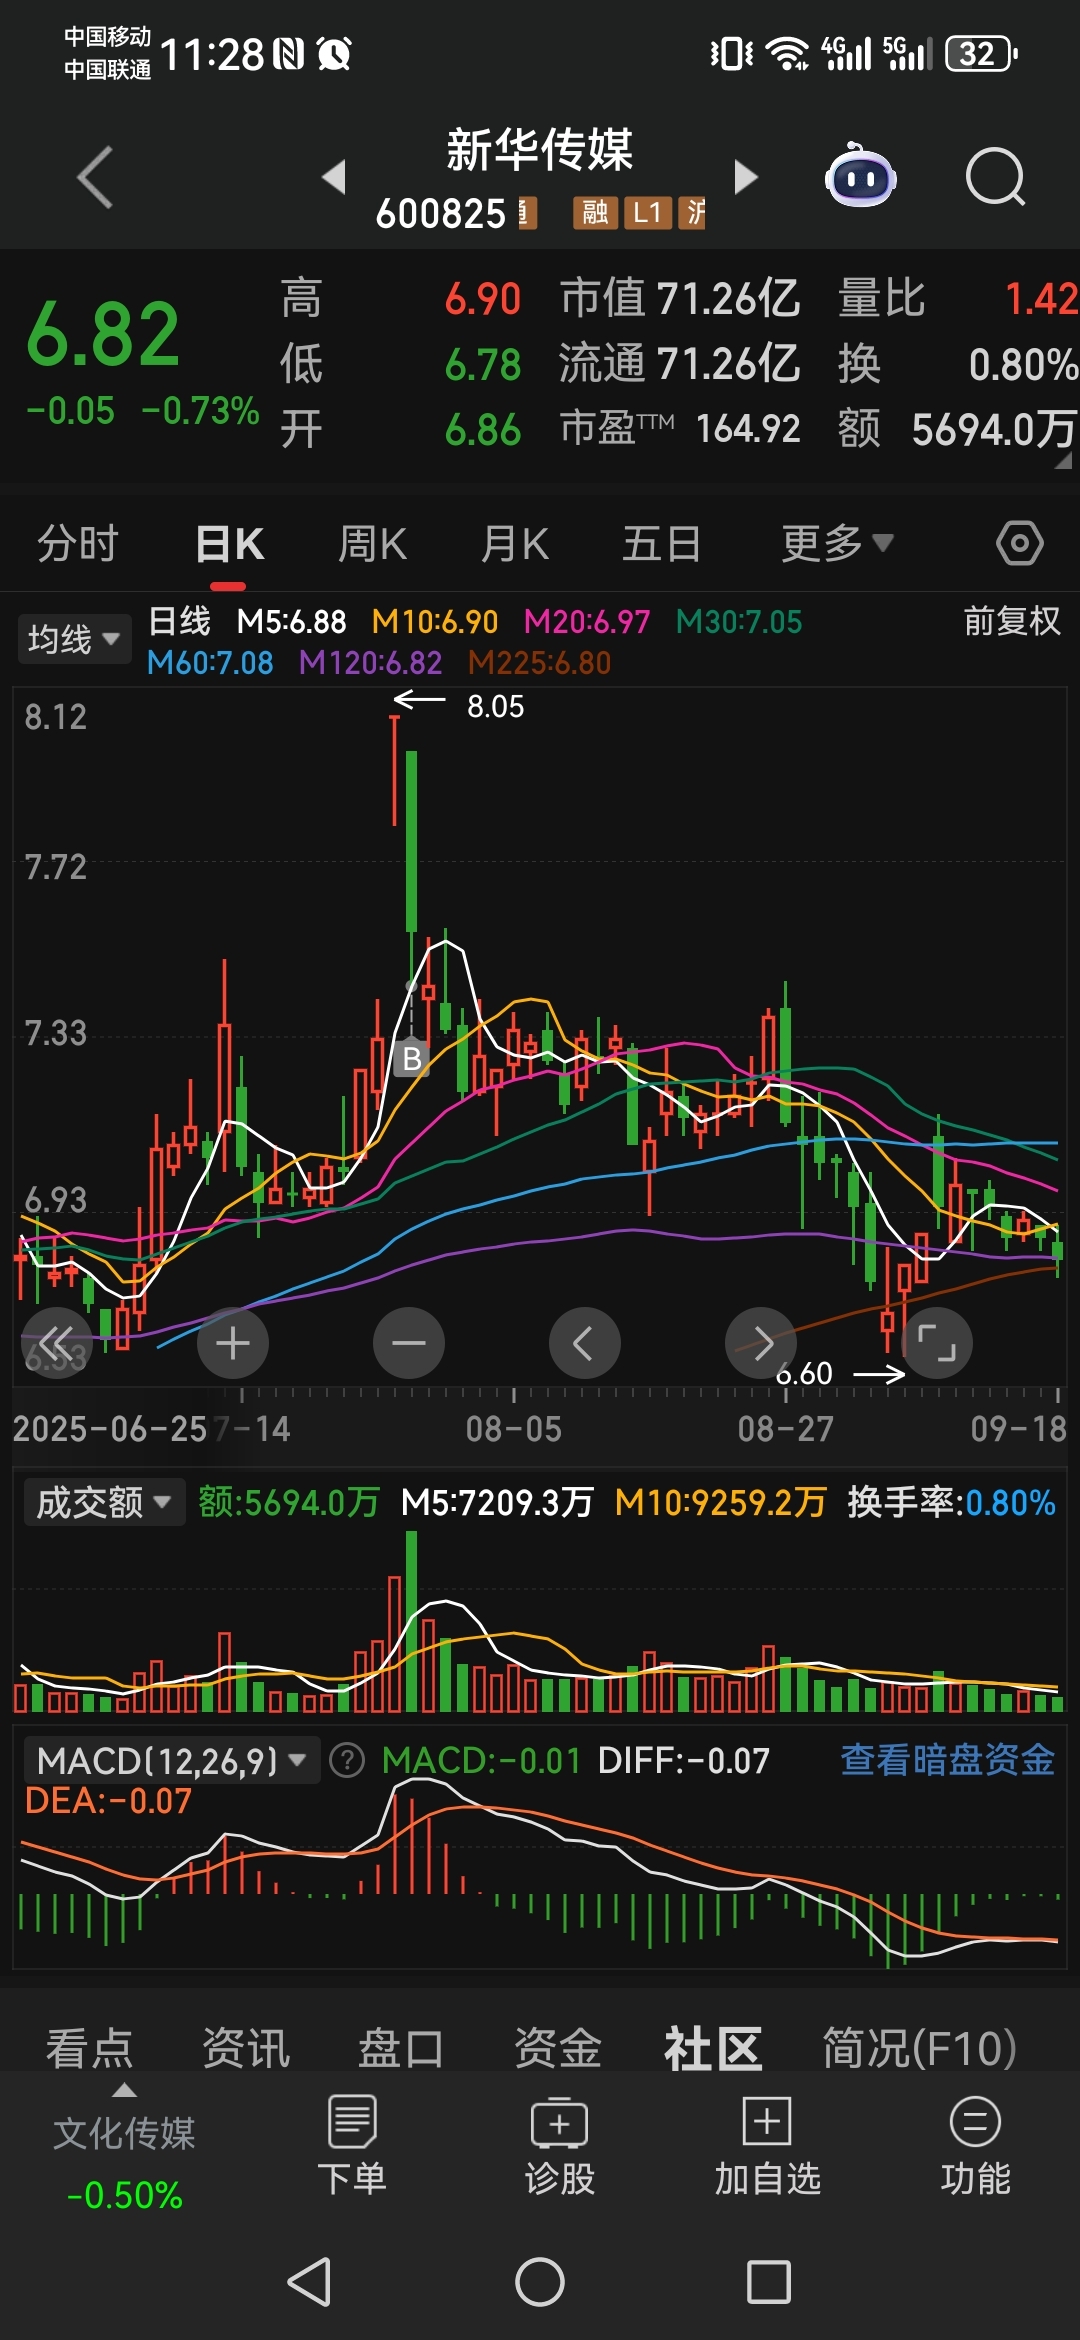Screen dimensions: 1080x2340
Task: Tap the M10:9259.2万 volume average label
Action: tap(720, 1502)
